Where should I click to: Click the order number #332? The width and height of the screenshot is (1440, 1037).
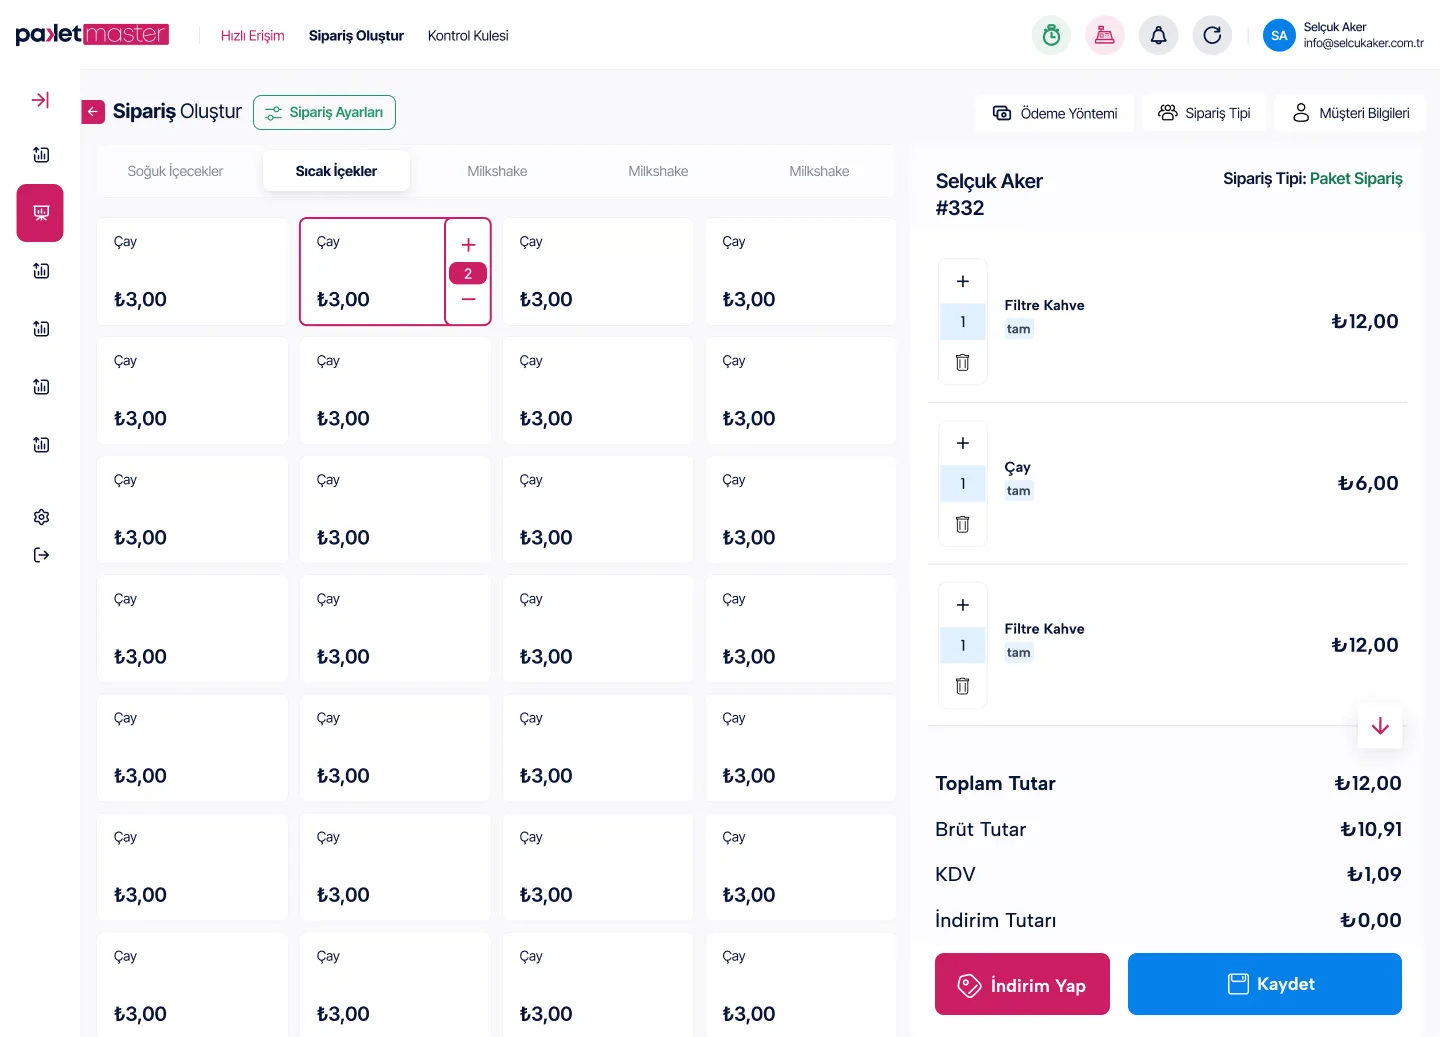[x=960, y=208]
